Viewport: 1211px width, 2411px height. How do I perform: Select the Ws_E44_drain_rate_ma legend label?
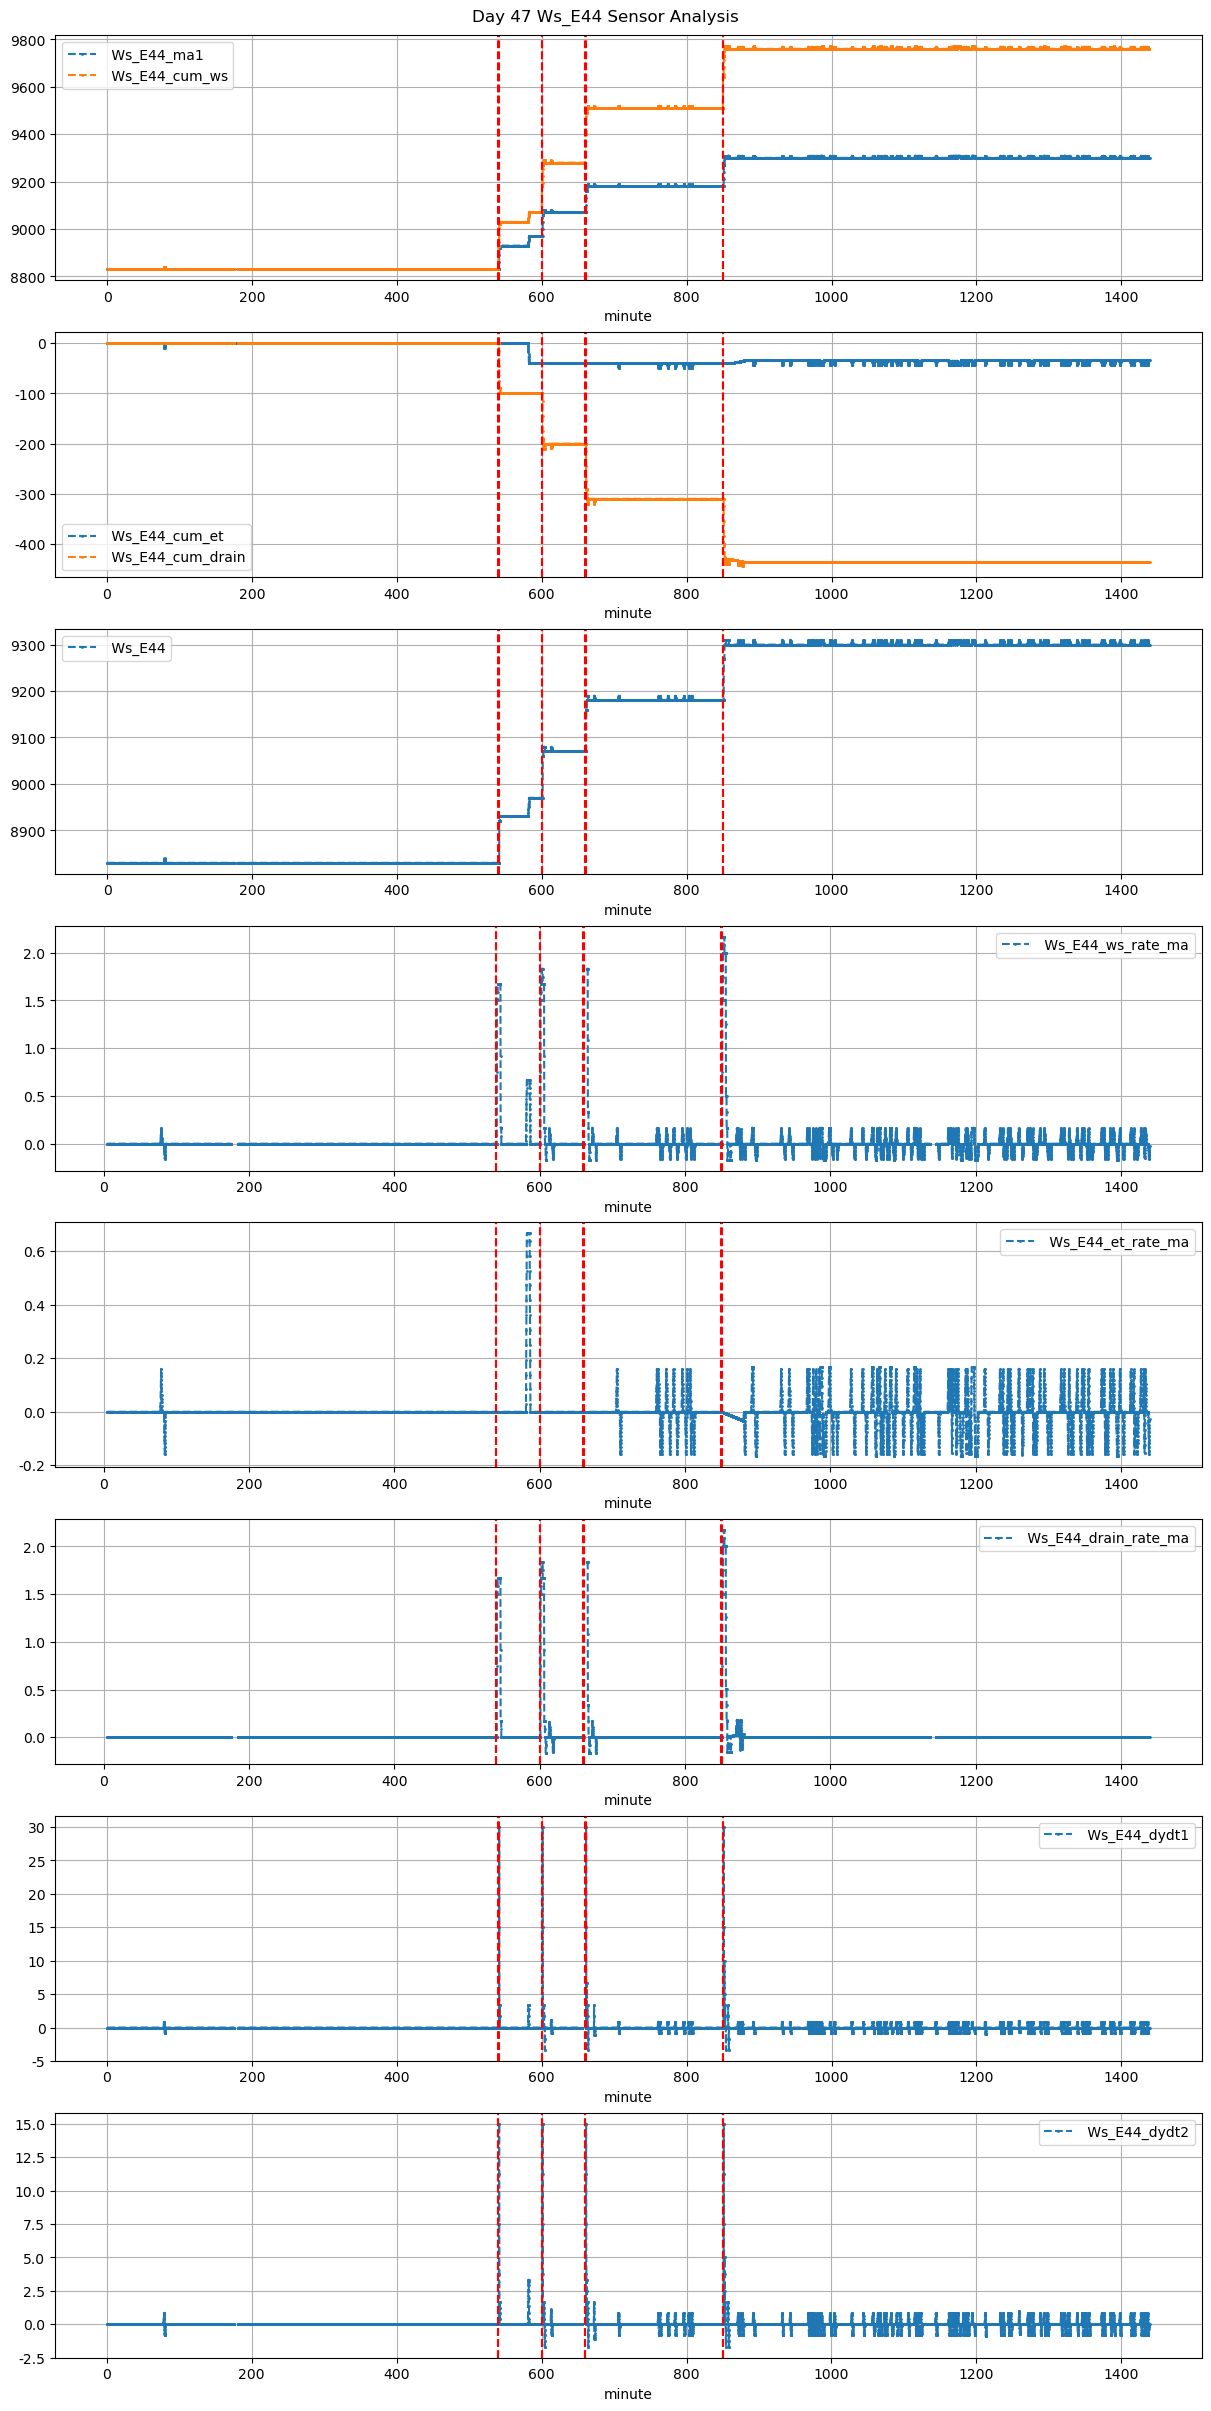[1107, 1538]
